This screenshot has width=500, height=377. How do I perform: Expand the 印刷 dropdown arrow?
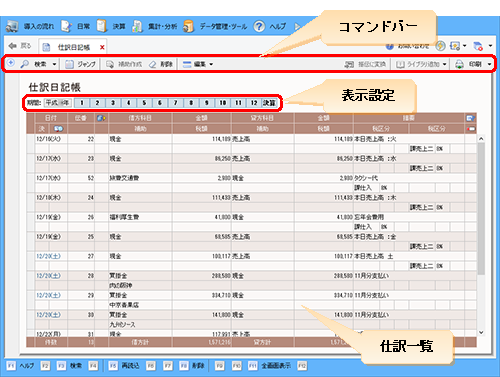pyautogui.click(x=489, y=64)
